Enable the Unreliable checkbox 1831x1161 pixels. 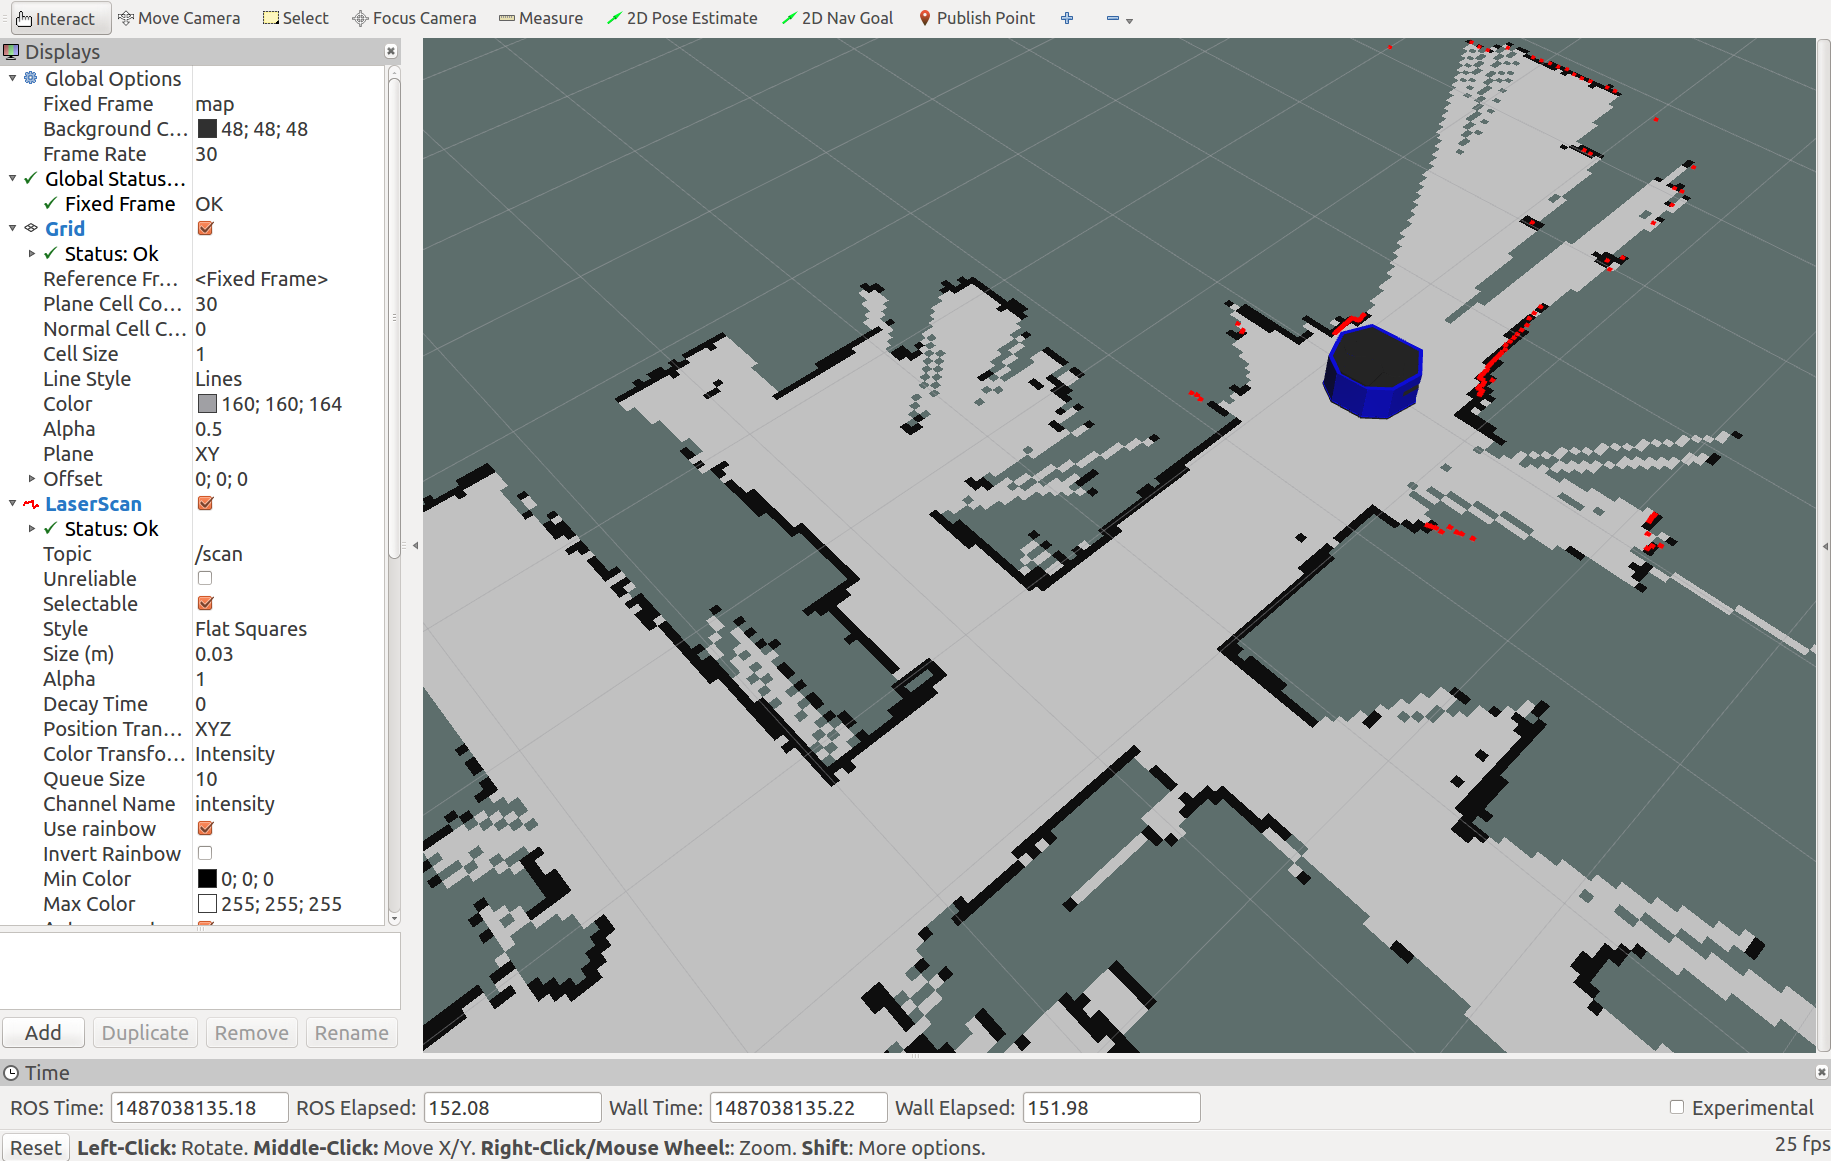click(x=205, y=578)
